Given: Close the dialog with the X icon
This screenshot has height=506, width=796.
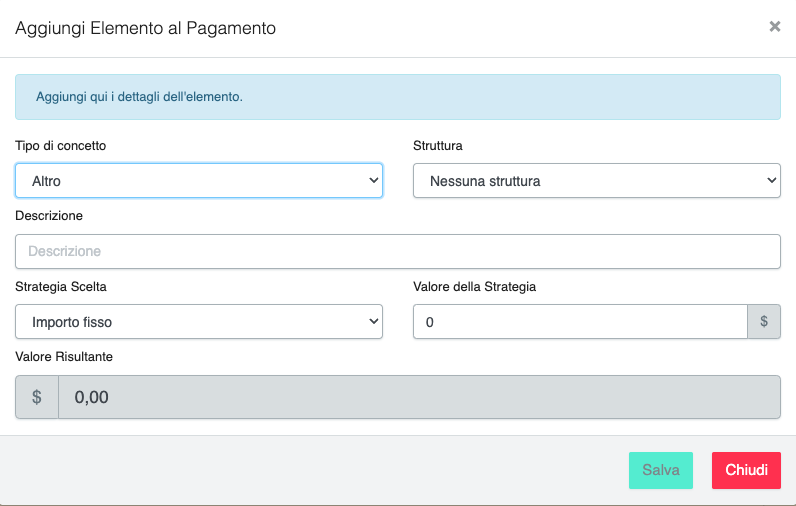Looking at the screenshot, I should 774,27.
